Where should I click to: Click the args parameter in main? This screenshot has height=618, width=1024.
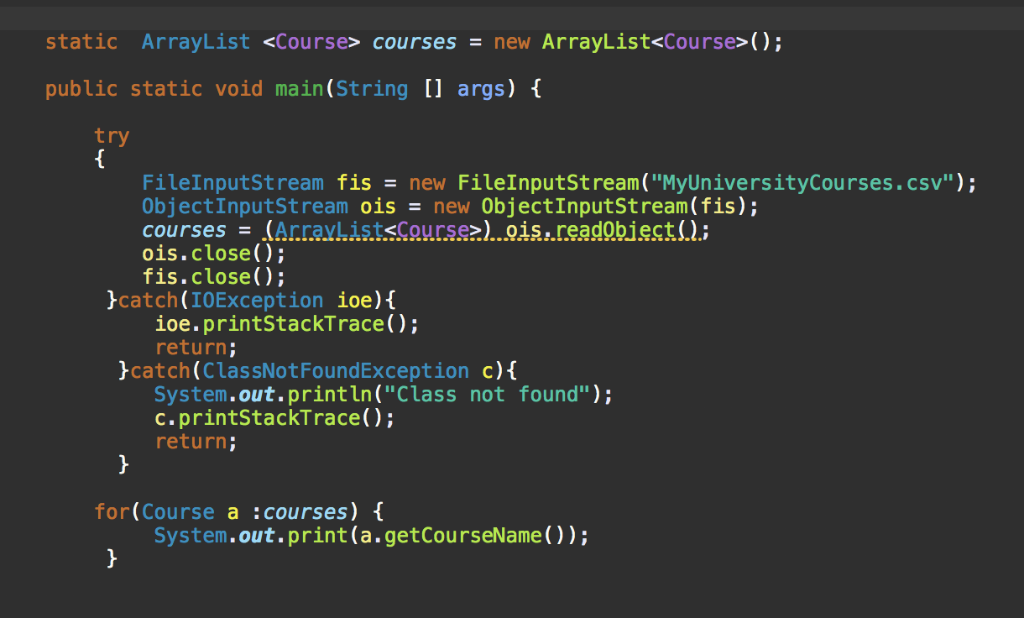(x=481, y=89)
